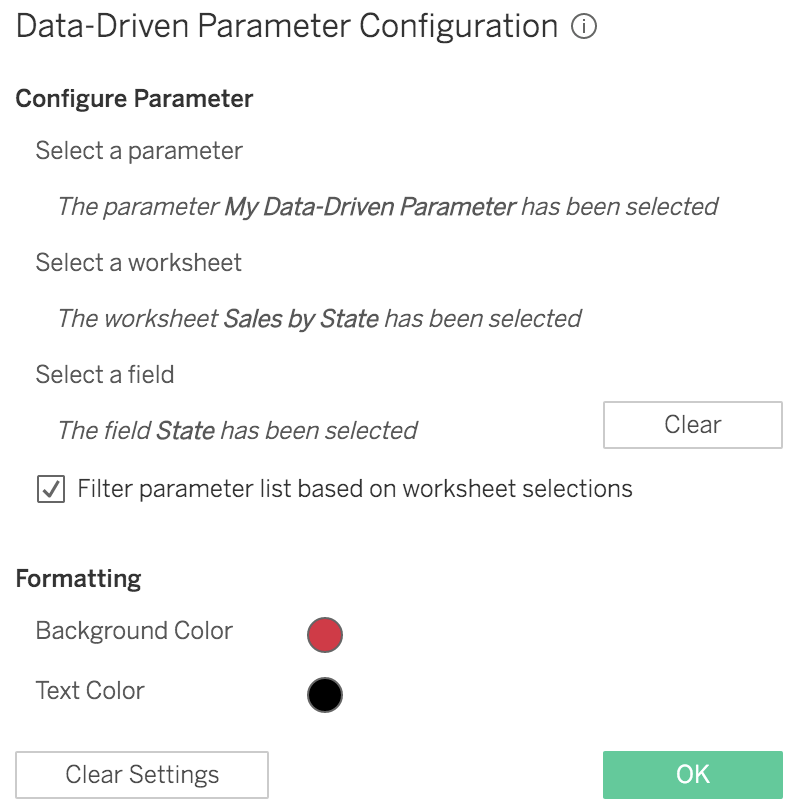The height and width of the screenshot is (812, 791).
Task: Confirm the configuration with OK
Action: click(693, 775)
